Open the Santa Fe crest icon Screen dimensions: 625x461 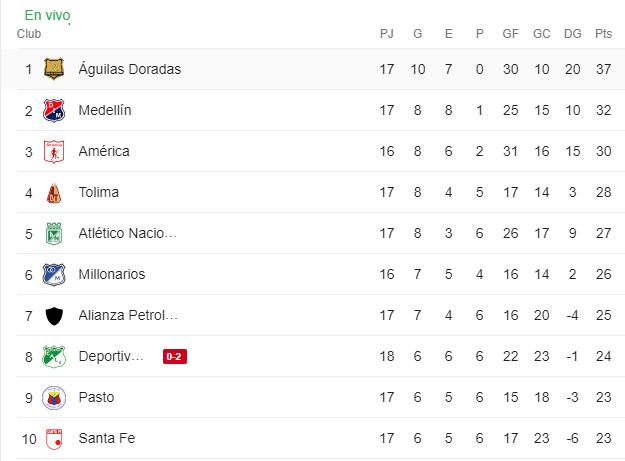pos(54,439)
